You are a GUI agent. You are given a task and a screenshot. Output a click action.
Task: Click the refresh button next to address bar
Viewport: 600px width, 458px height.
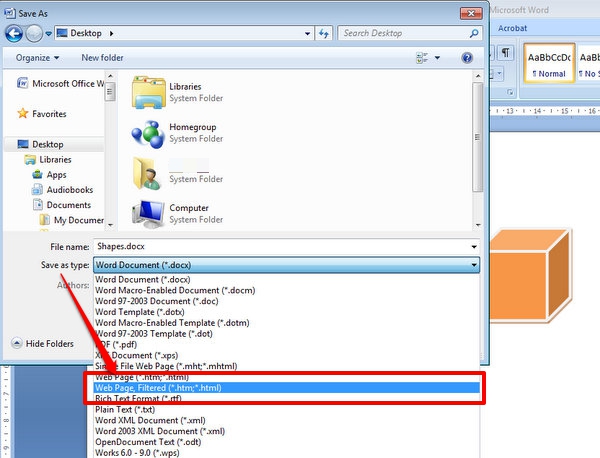pos(324,34)
